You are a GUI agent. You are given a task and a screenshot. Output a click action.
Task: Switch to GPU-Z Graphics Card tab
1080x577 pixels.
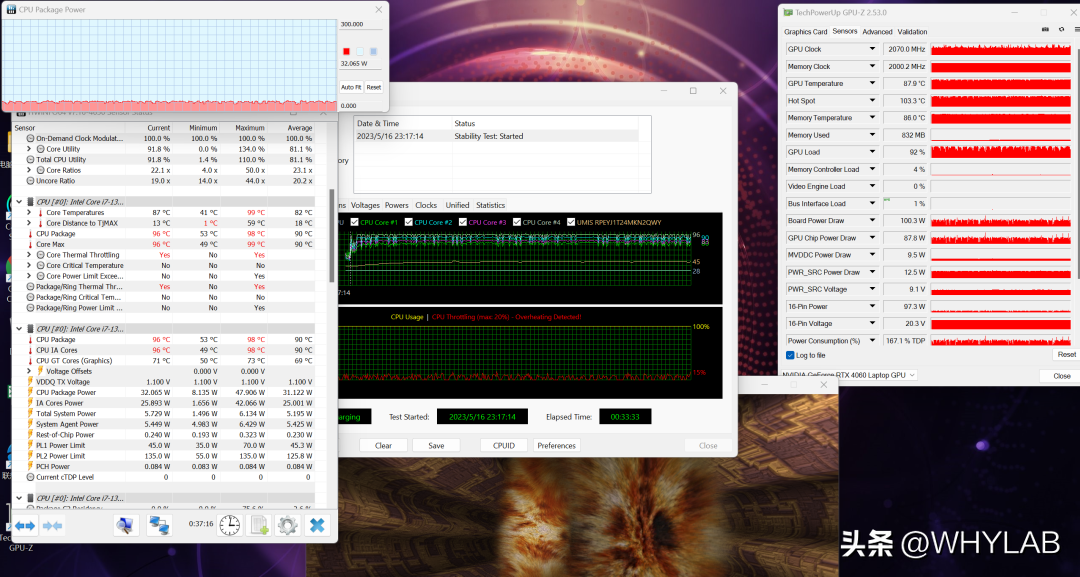(805, 32)
